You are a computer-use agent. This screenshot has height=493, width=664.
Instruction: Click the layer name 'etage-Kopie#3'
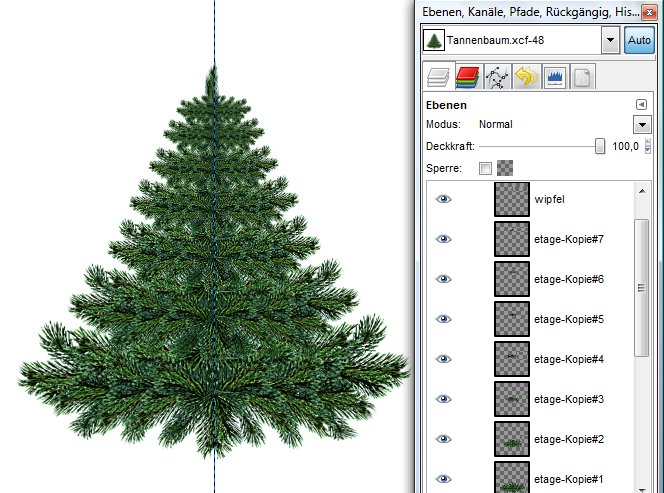coord(569,399)
